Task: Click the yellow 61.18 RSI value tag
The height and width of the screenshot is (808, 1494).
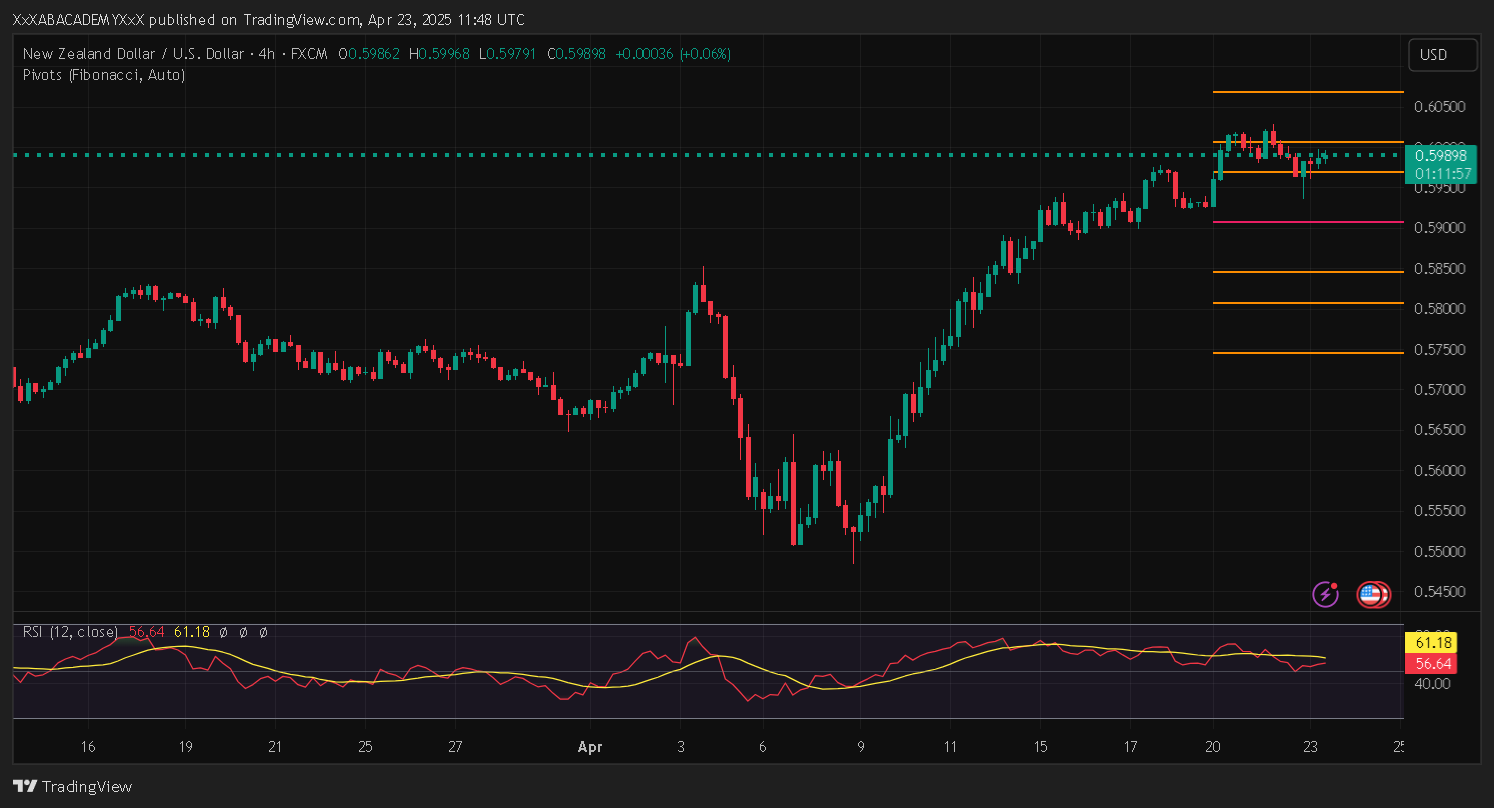Action: (x=1429, y=642)
